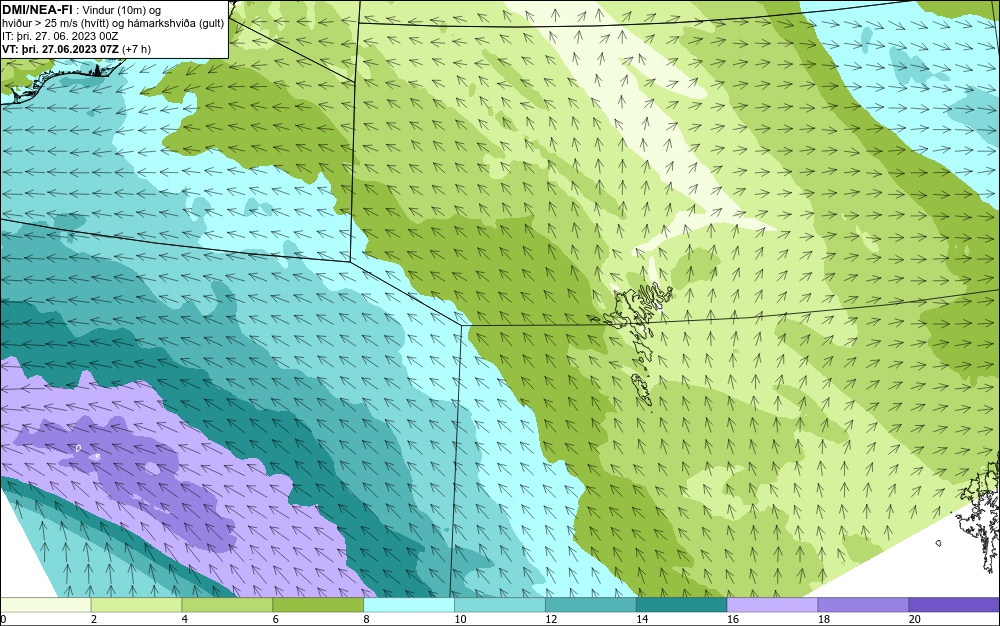The image size is (1000, 626).
Task: Click the green 4–6 m/s legend swatch
Action: 227,604
